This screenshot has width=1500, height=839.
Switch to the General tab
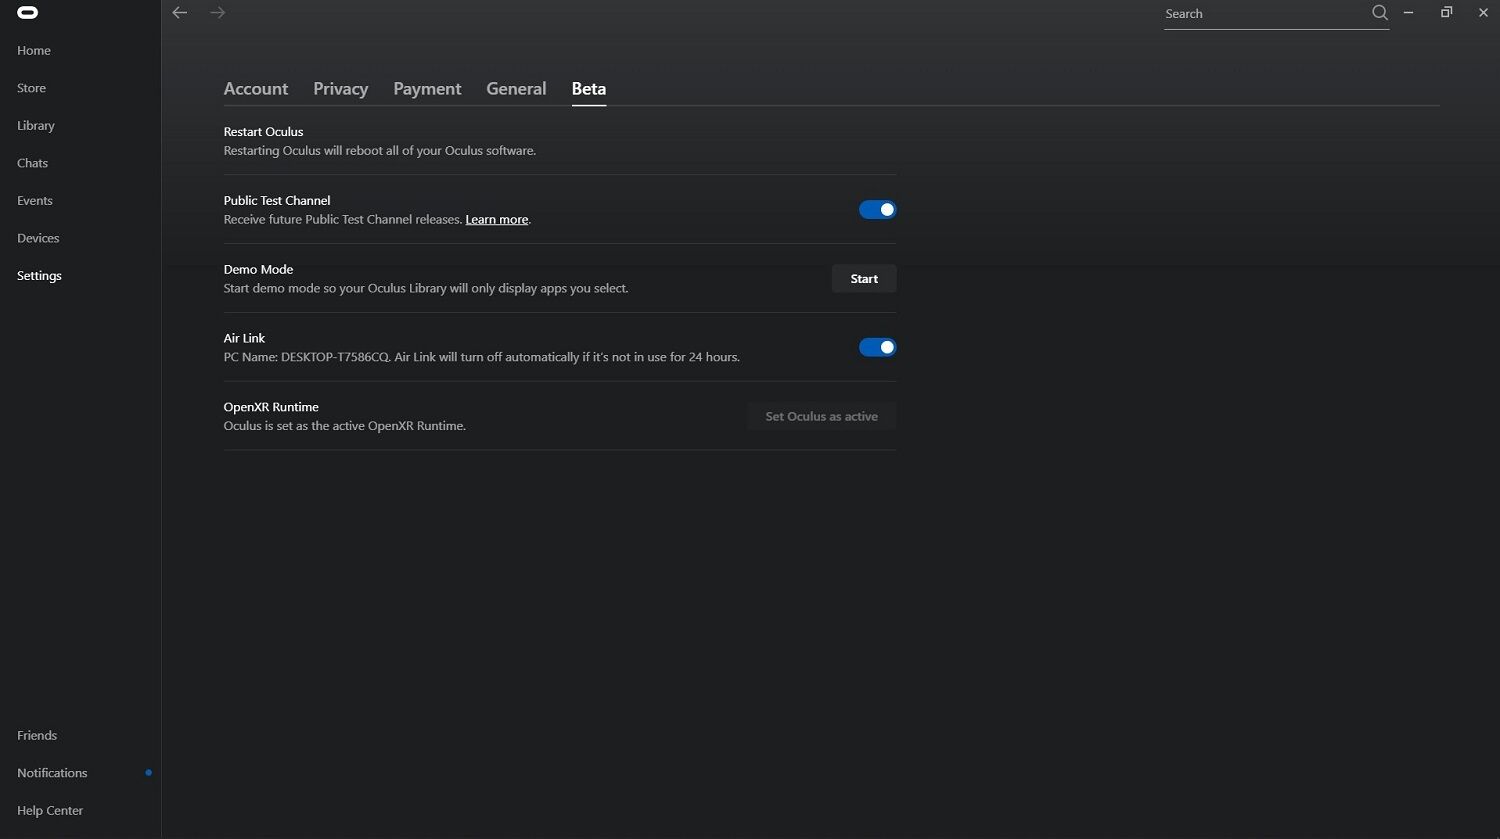coord(516,89)
